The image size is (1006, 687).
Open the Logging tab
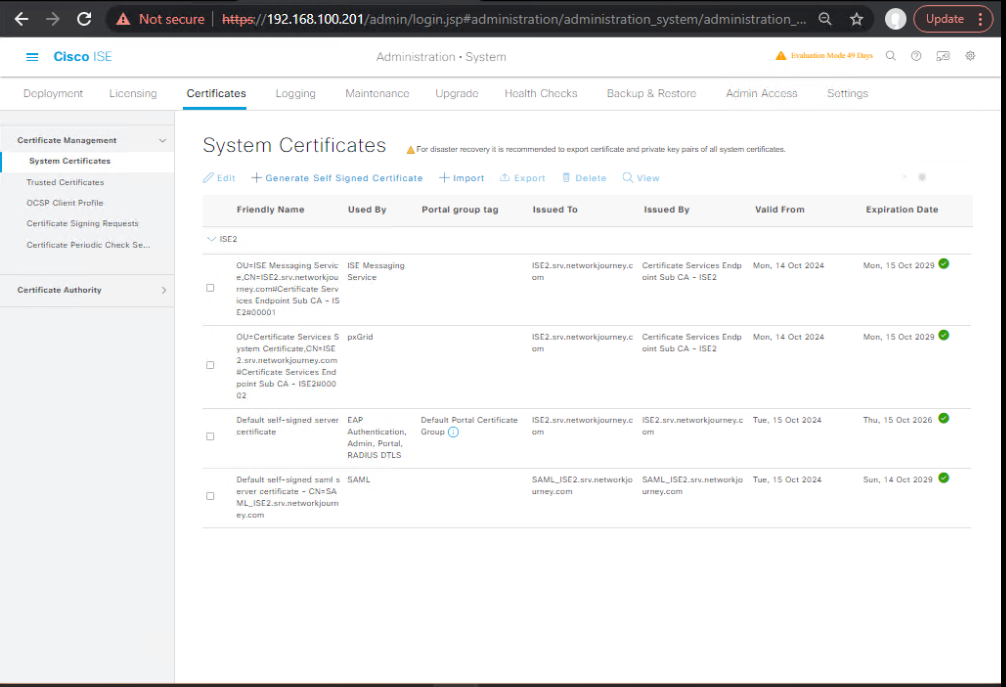(296, 94)
